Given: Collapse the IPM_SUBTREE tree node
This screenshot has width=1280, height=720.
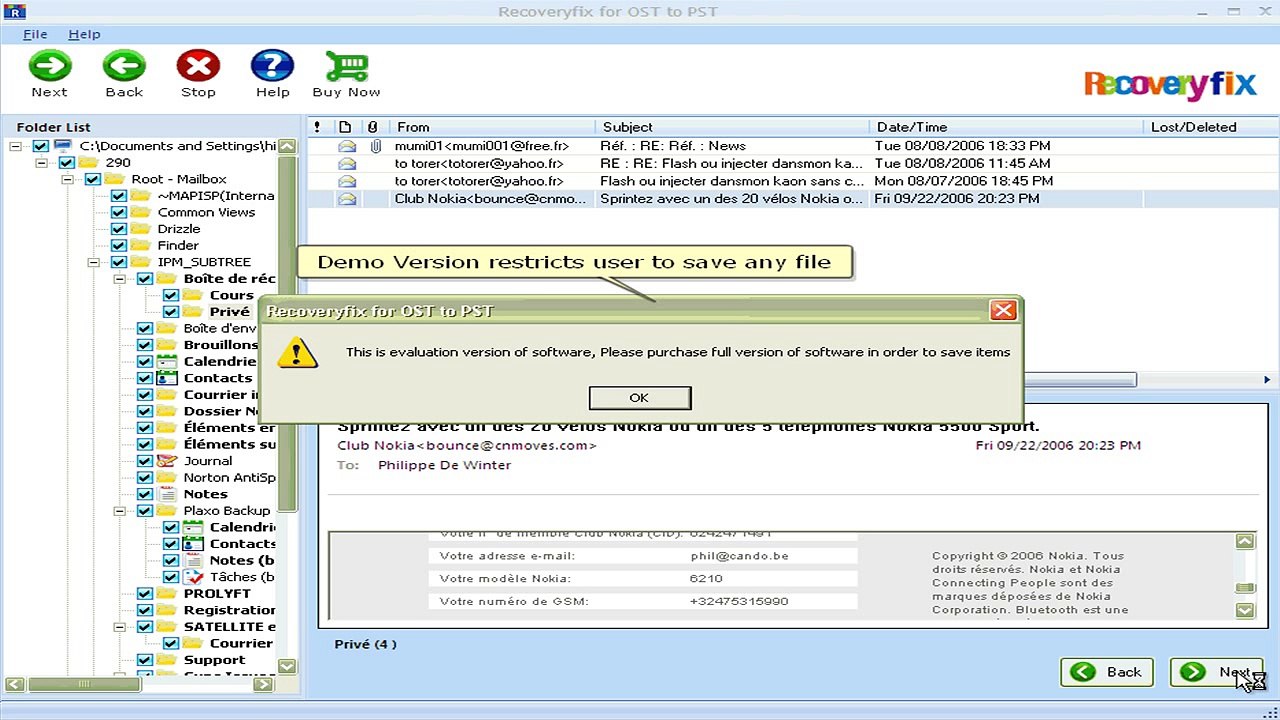Looking at the screenshot, I should [93, 262].
